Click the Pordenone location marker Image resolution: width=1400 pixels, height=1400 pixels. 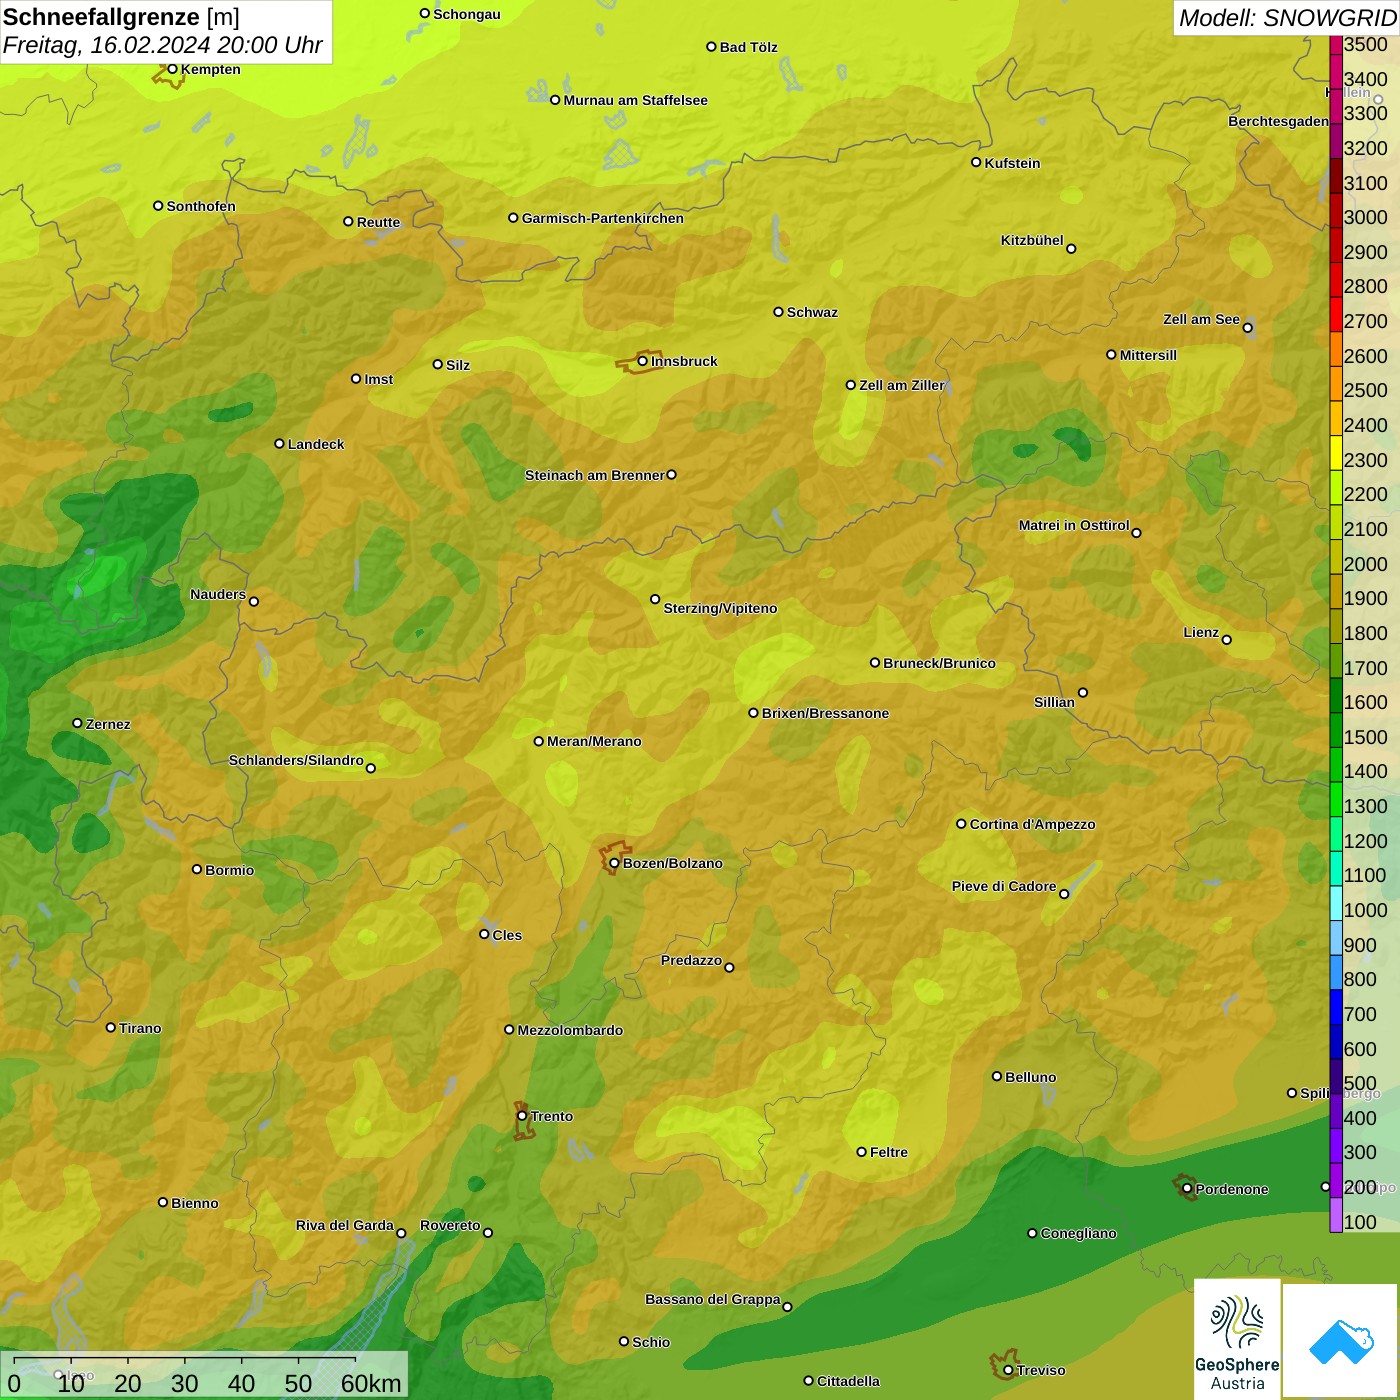1187,1189
